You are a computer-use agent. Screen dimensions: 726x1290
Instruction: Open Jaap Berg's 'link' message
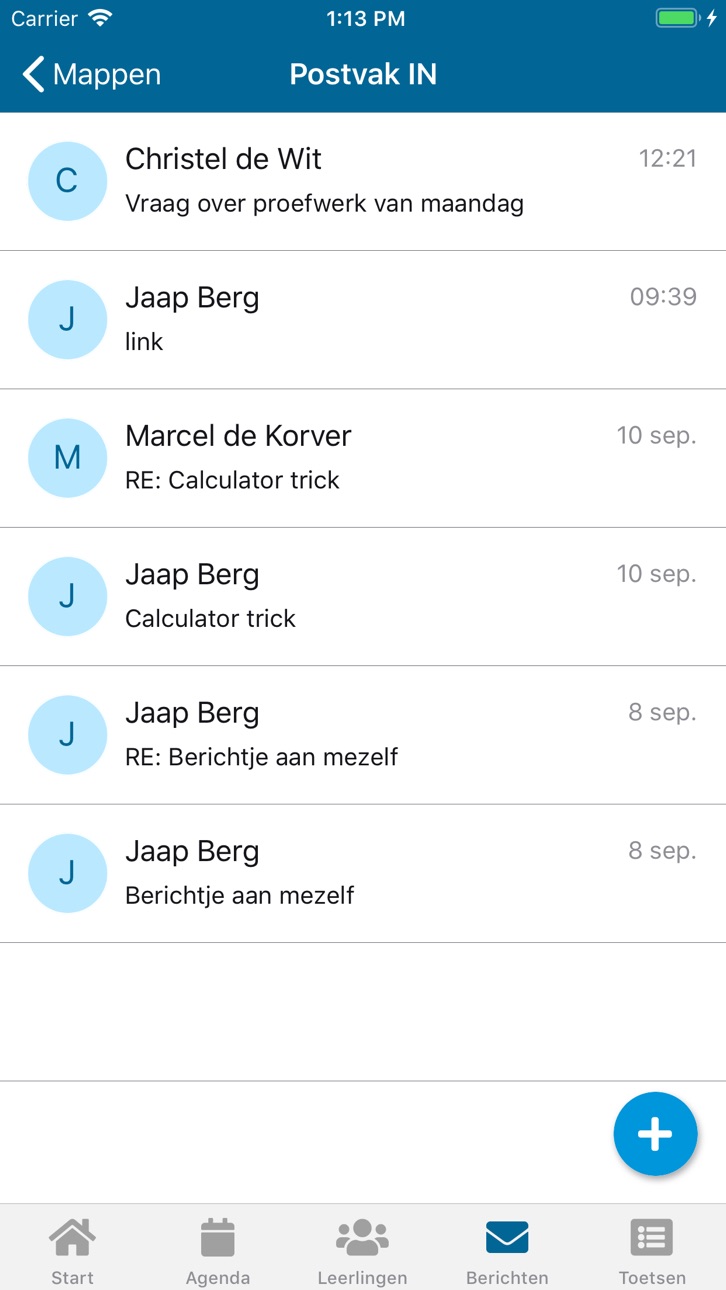[363, 320]
